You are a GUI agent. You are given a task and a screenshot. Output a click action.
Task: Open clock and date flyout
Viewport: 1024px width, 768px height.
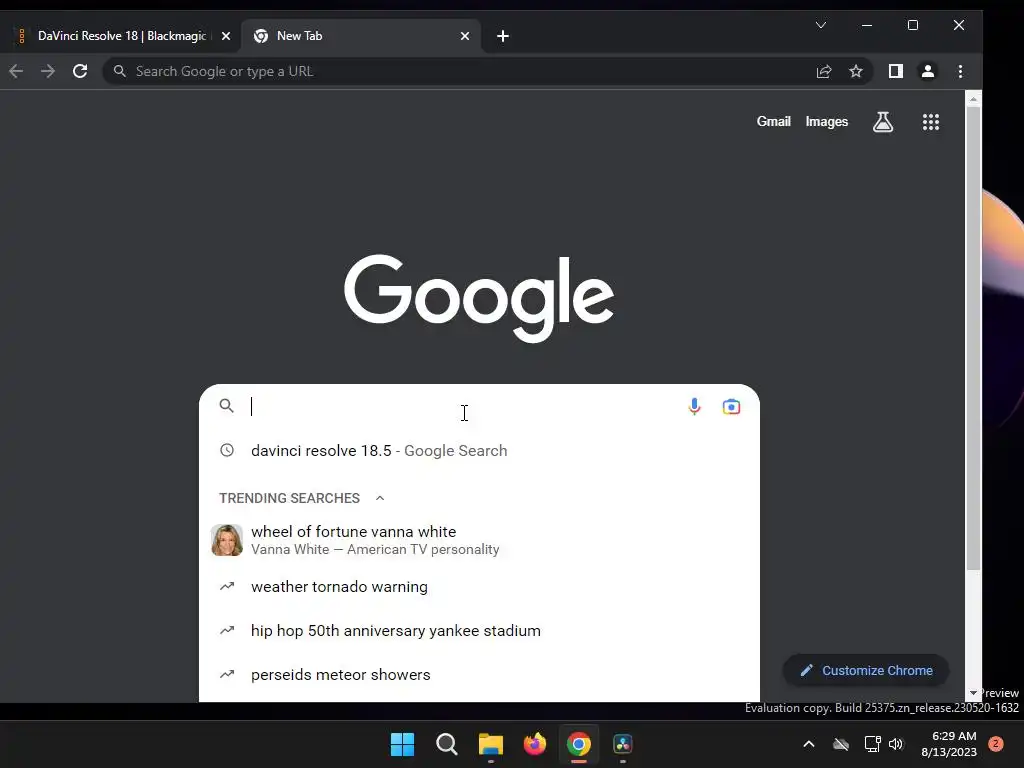949,744
